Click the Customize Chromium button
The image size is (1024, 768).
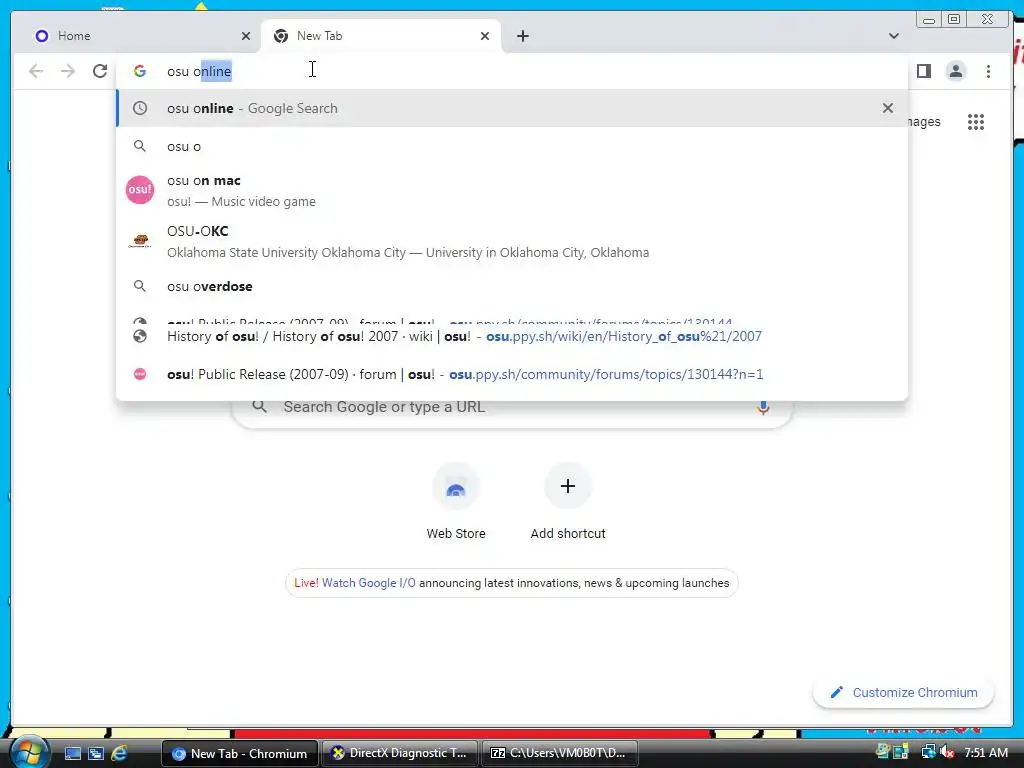pyautogui.click(x=903, y=692)
